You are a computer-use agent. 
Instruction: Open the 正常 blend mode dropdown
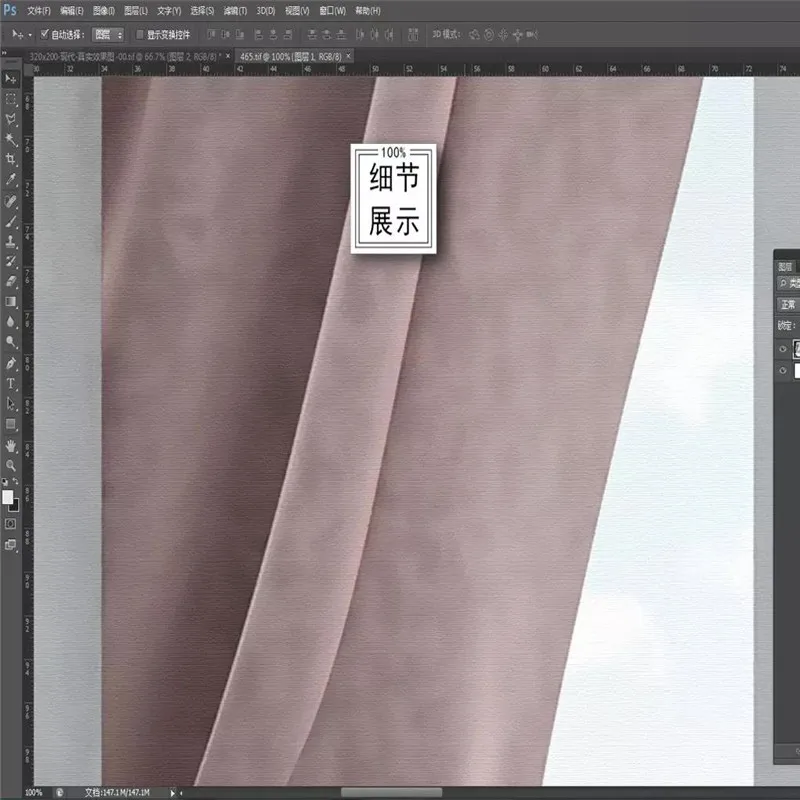click(789, 304)
